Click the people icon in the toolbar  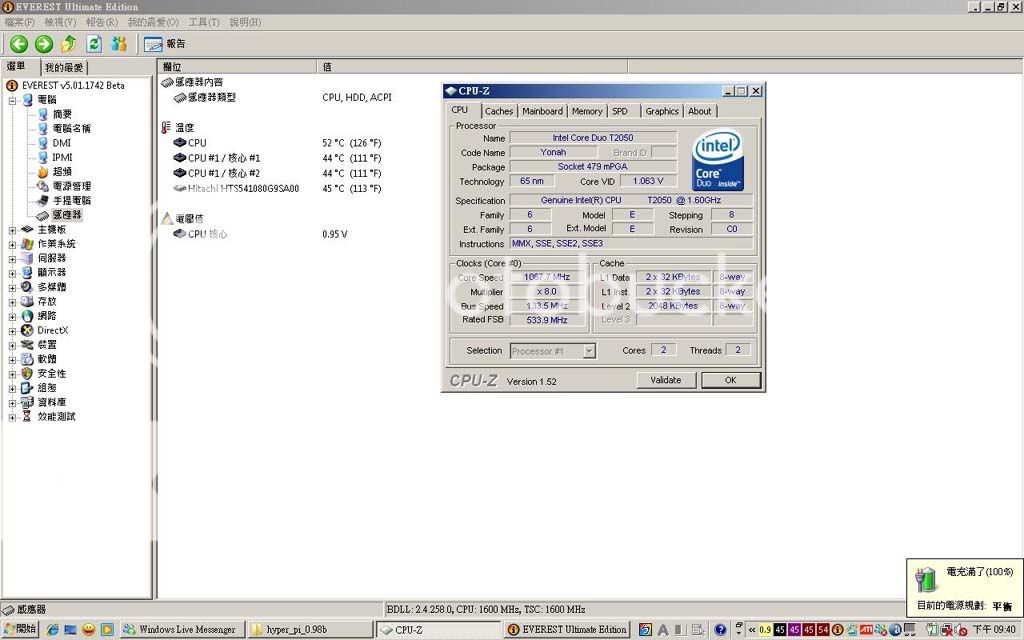click(119, 44)
